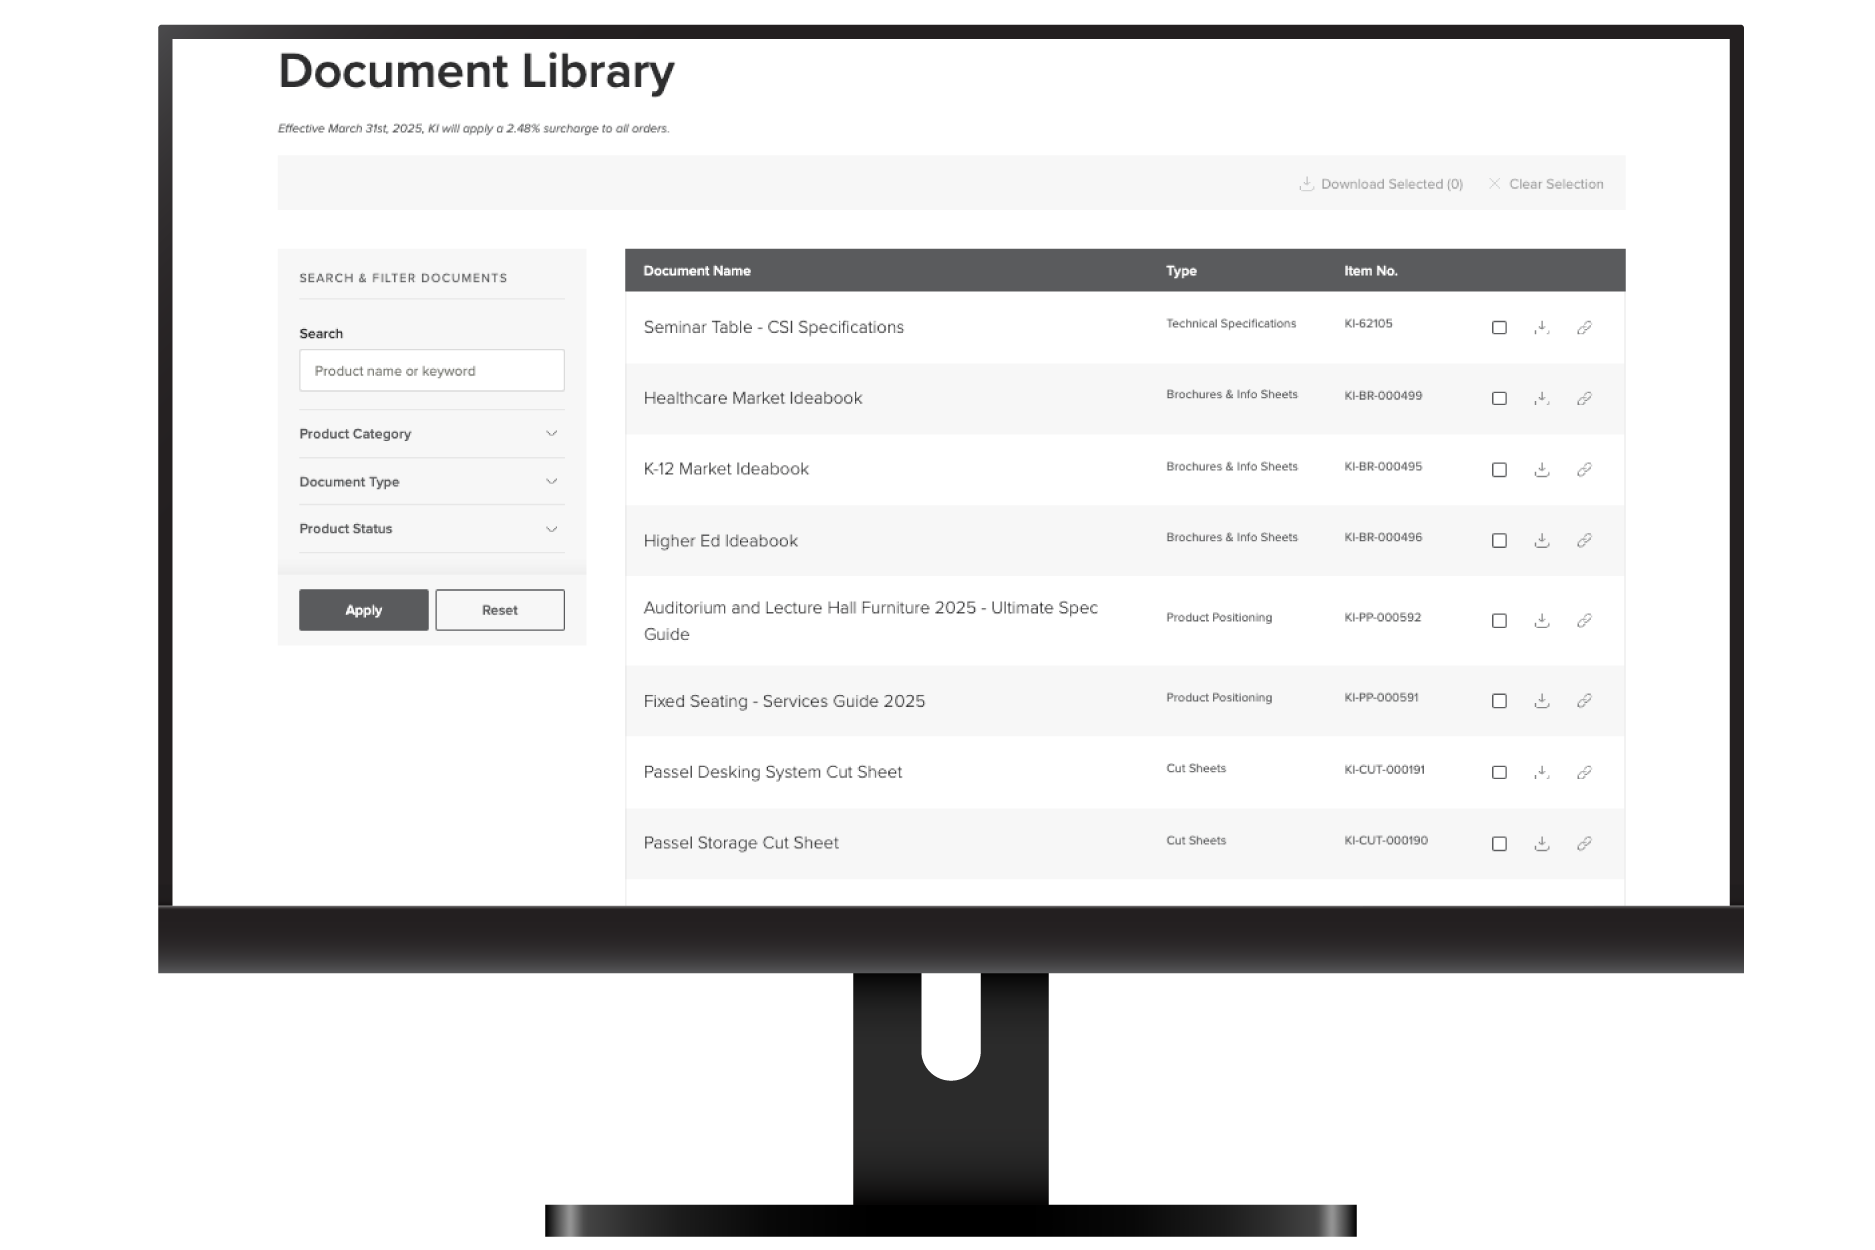The image size is (1875, 1250).
Task: Focus the Product name or keyword search field
Action: pos(431,371)
